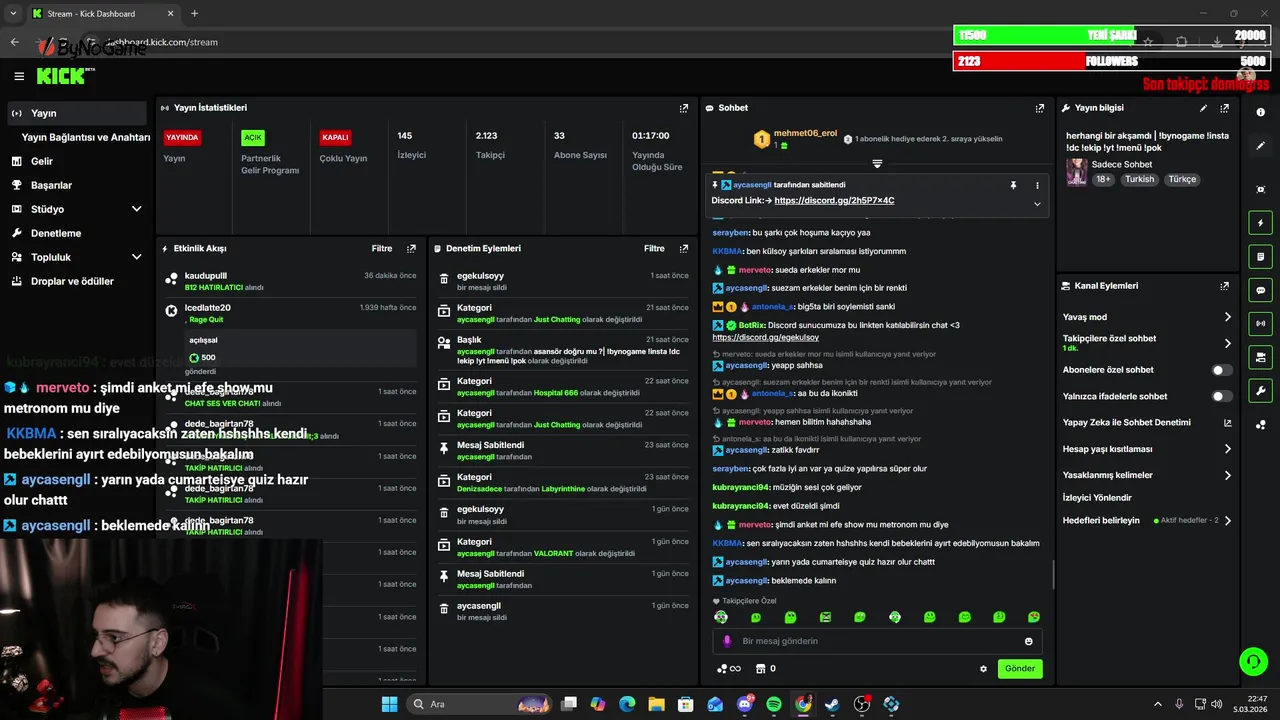Click the pencil icon in right sidebar
This screenshot has width=1280, height=720.
[1260, 146]
